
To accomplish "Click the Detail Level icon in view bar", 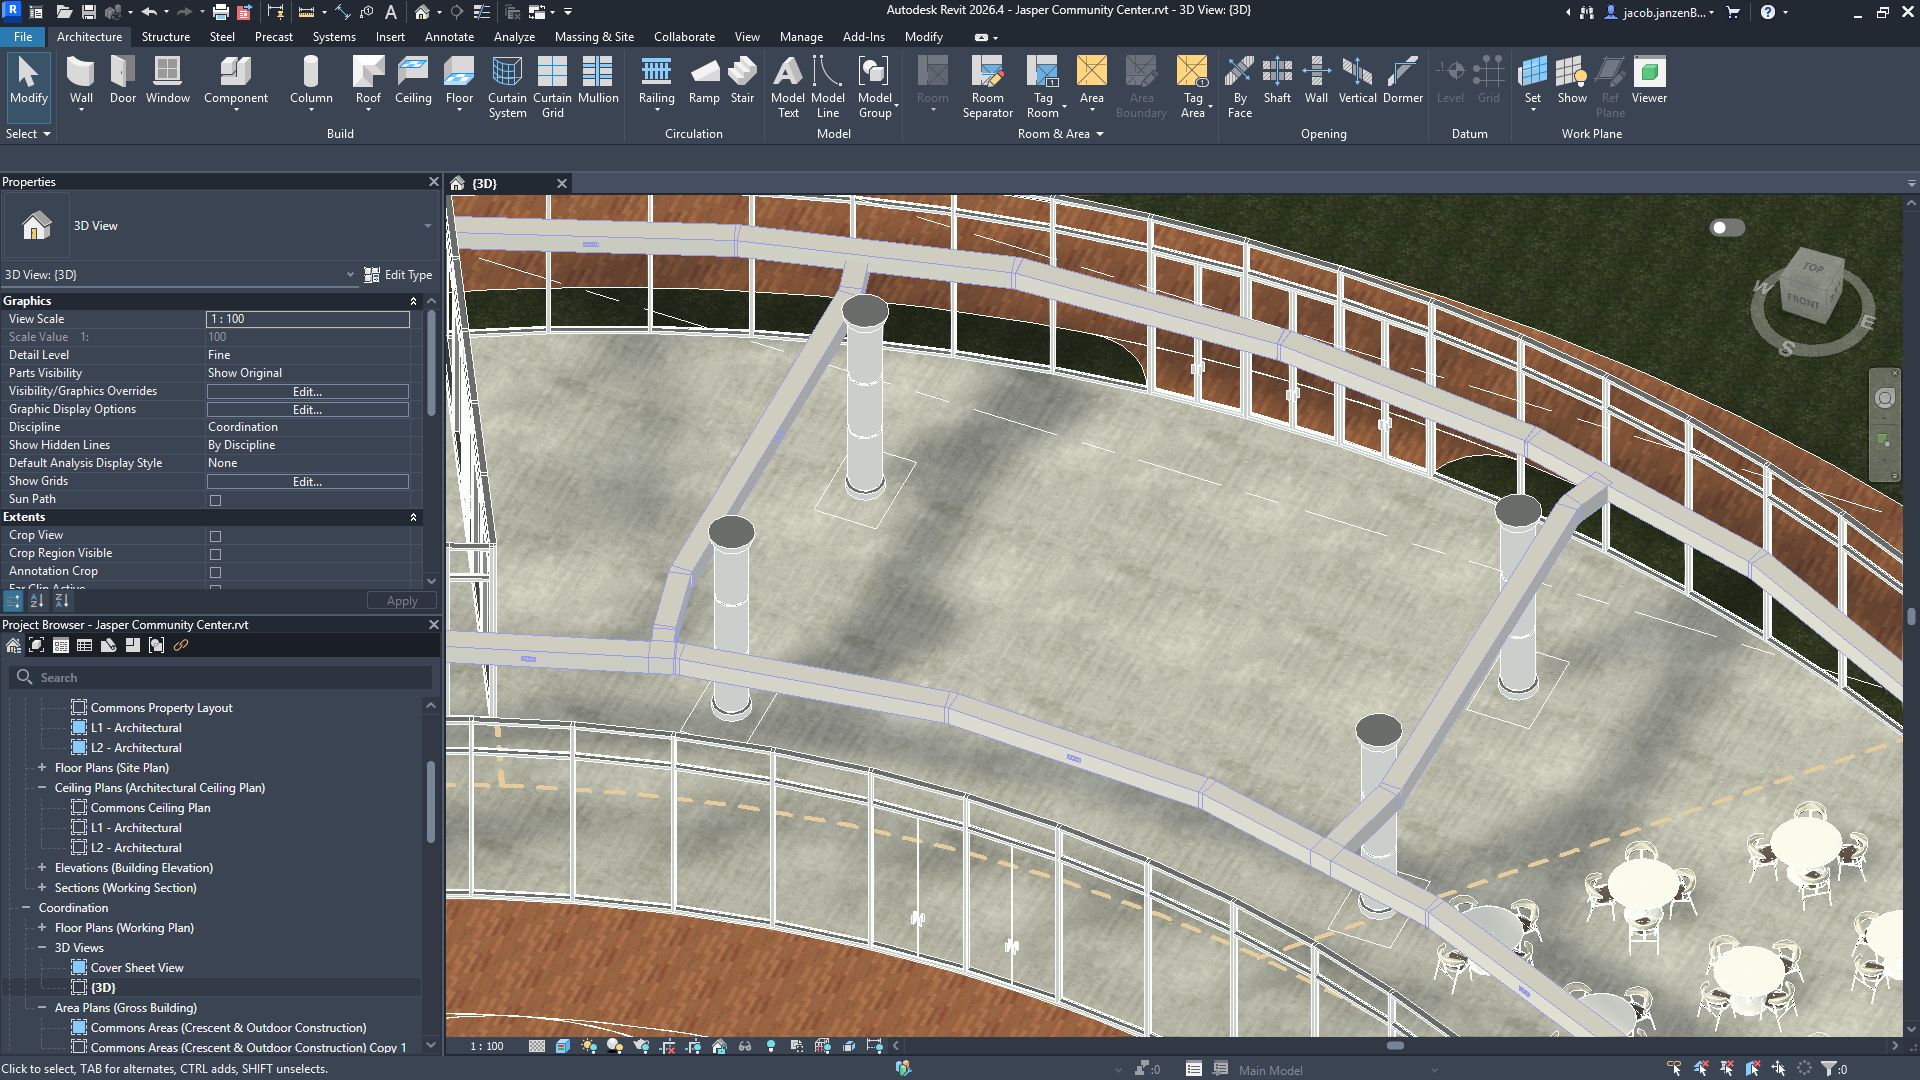I will coord(537,1046).
